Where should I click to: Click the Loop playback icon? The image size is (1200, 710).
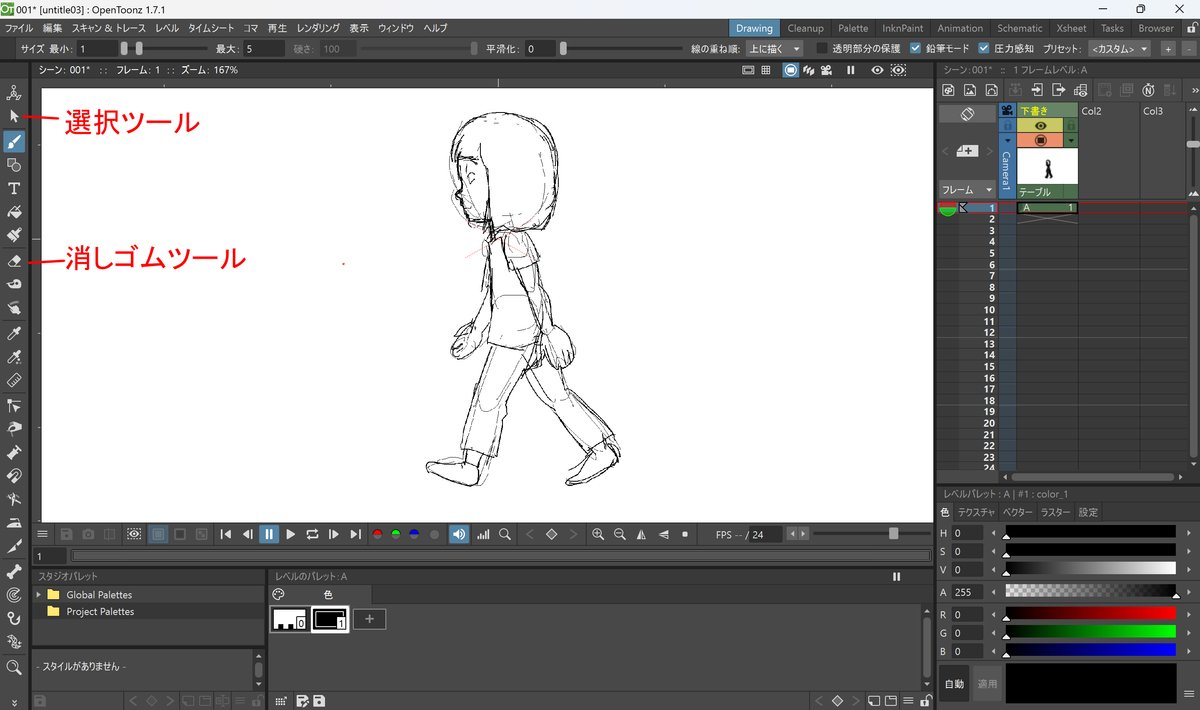[x=313, y=535]
